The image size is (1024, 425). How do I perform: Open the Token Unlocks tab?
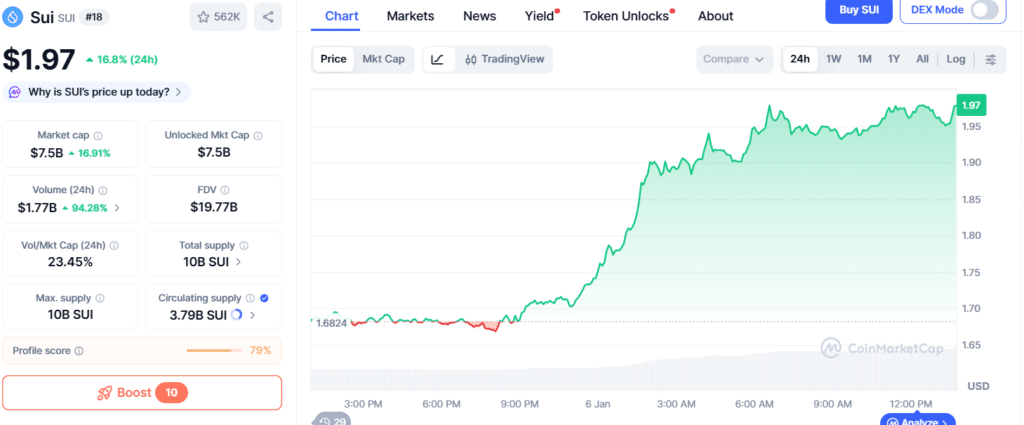click(627, 16)
